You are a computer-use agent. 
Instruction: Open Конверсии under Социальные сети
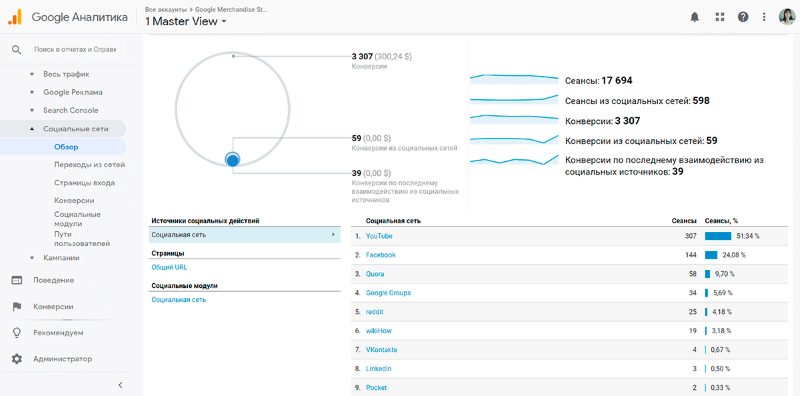74,201
